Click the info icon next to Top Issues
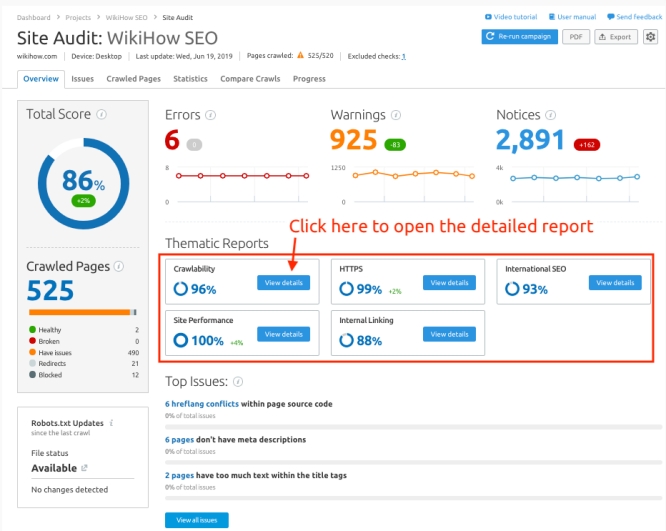This screenshot has width=666, height=531. coord(238,382)
